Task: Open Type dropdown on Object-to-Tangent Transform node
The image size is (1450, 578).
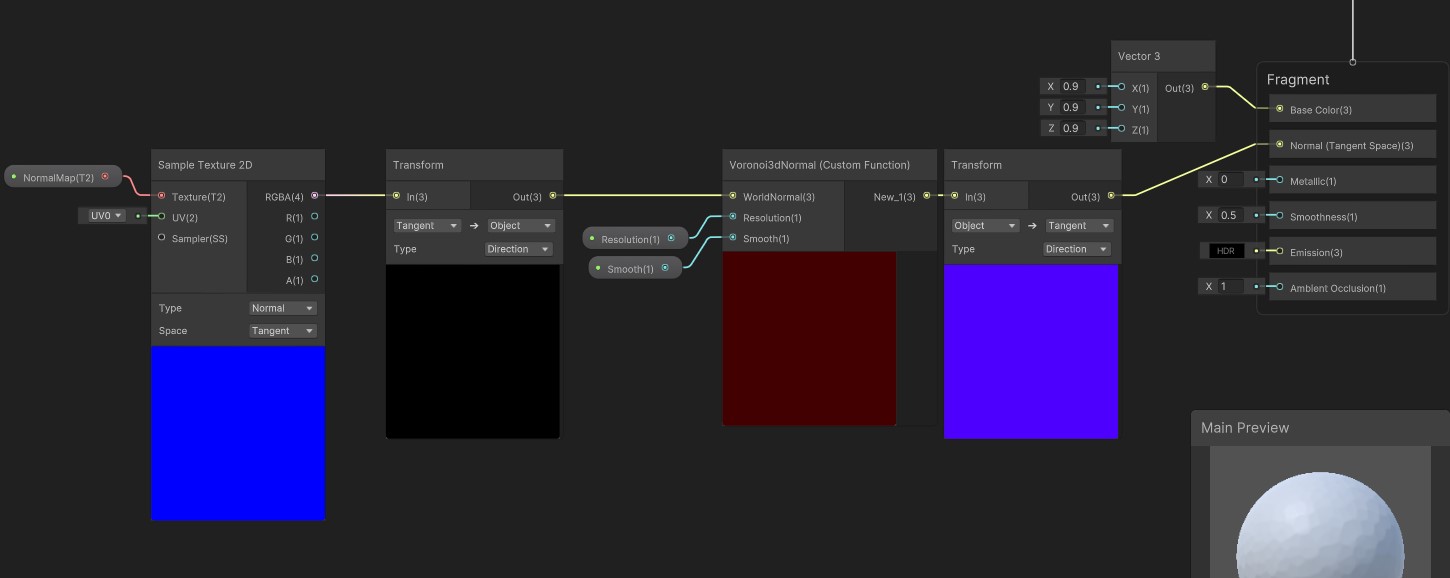Action: [1078, 249]
